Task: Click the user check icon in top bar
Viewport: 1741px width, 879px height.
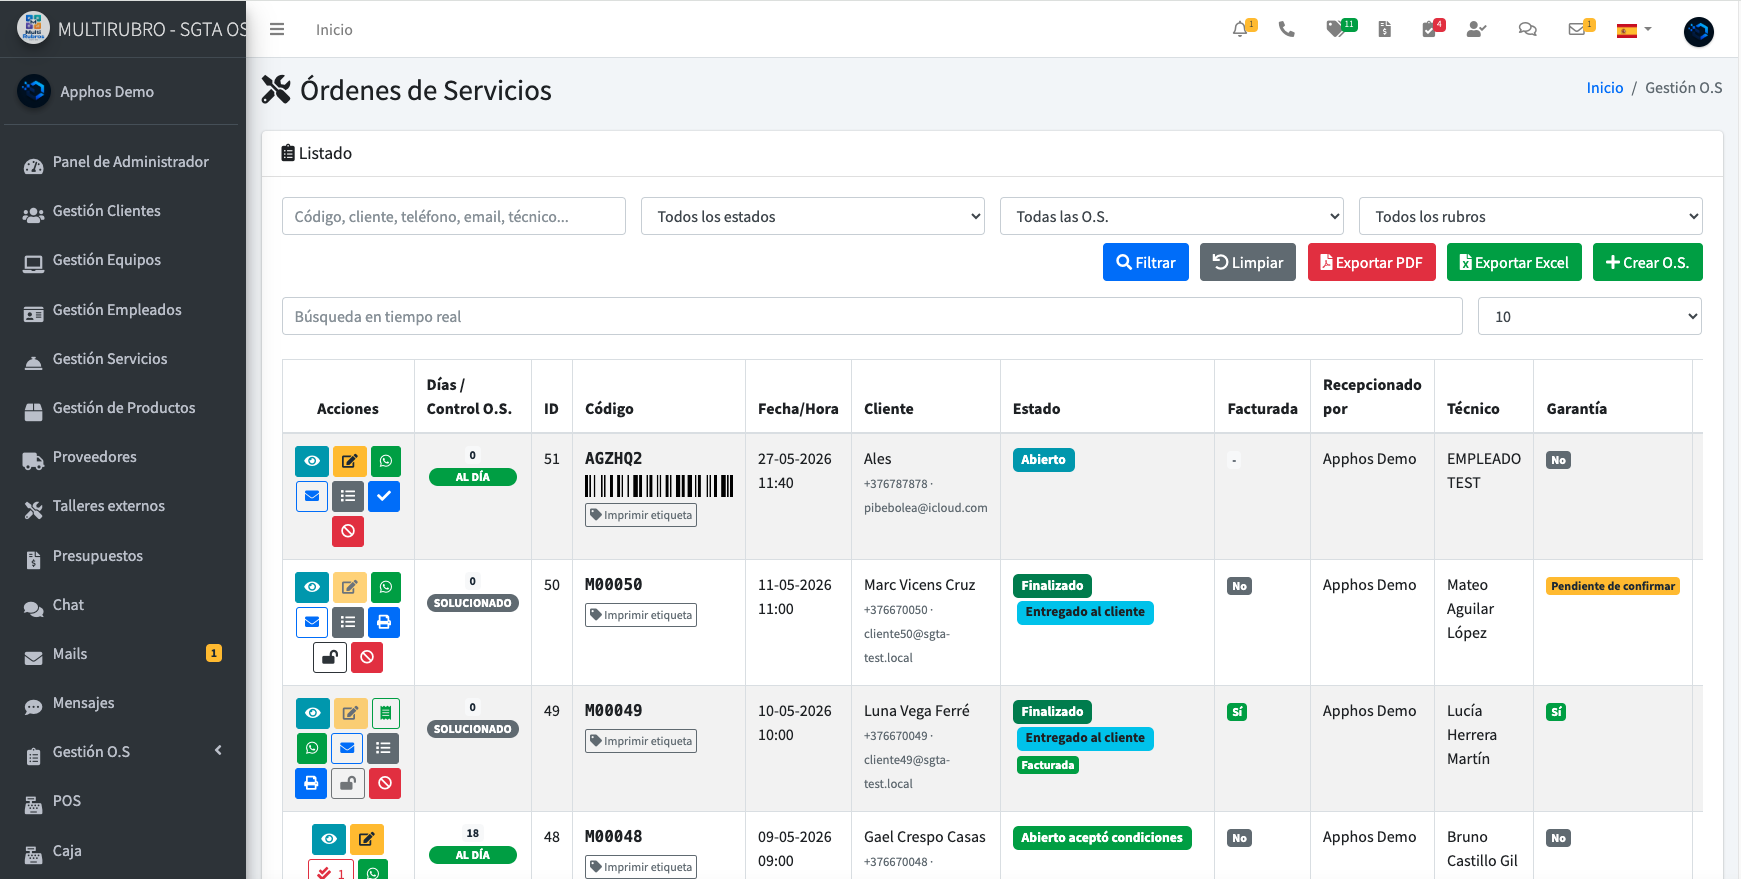Action: pos(1476,29)
